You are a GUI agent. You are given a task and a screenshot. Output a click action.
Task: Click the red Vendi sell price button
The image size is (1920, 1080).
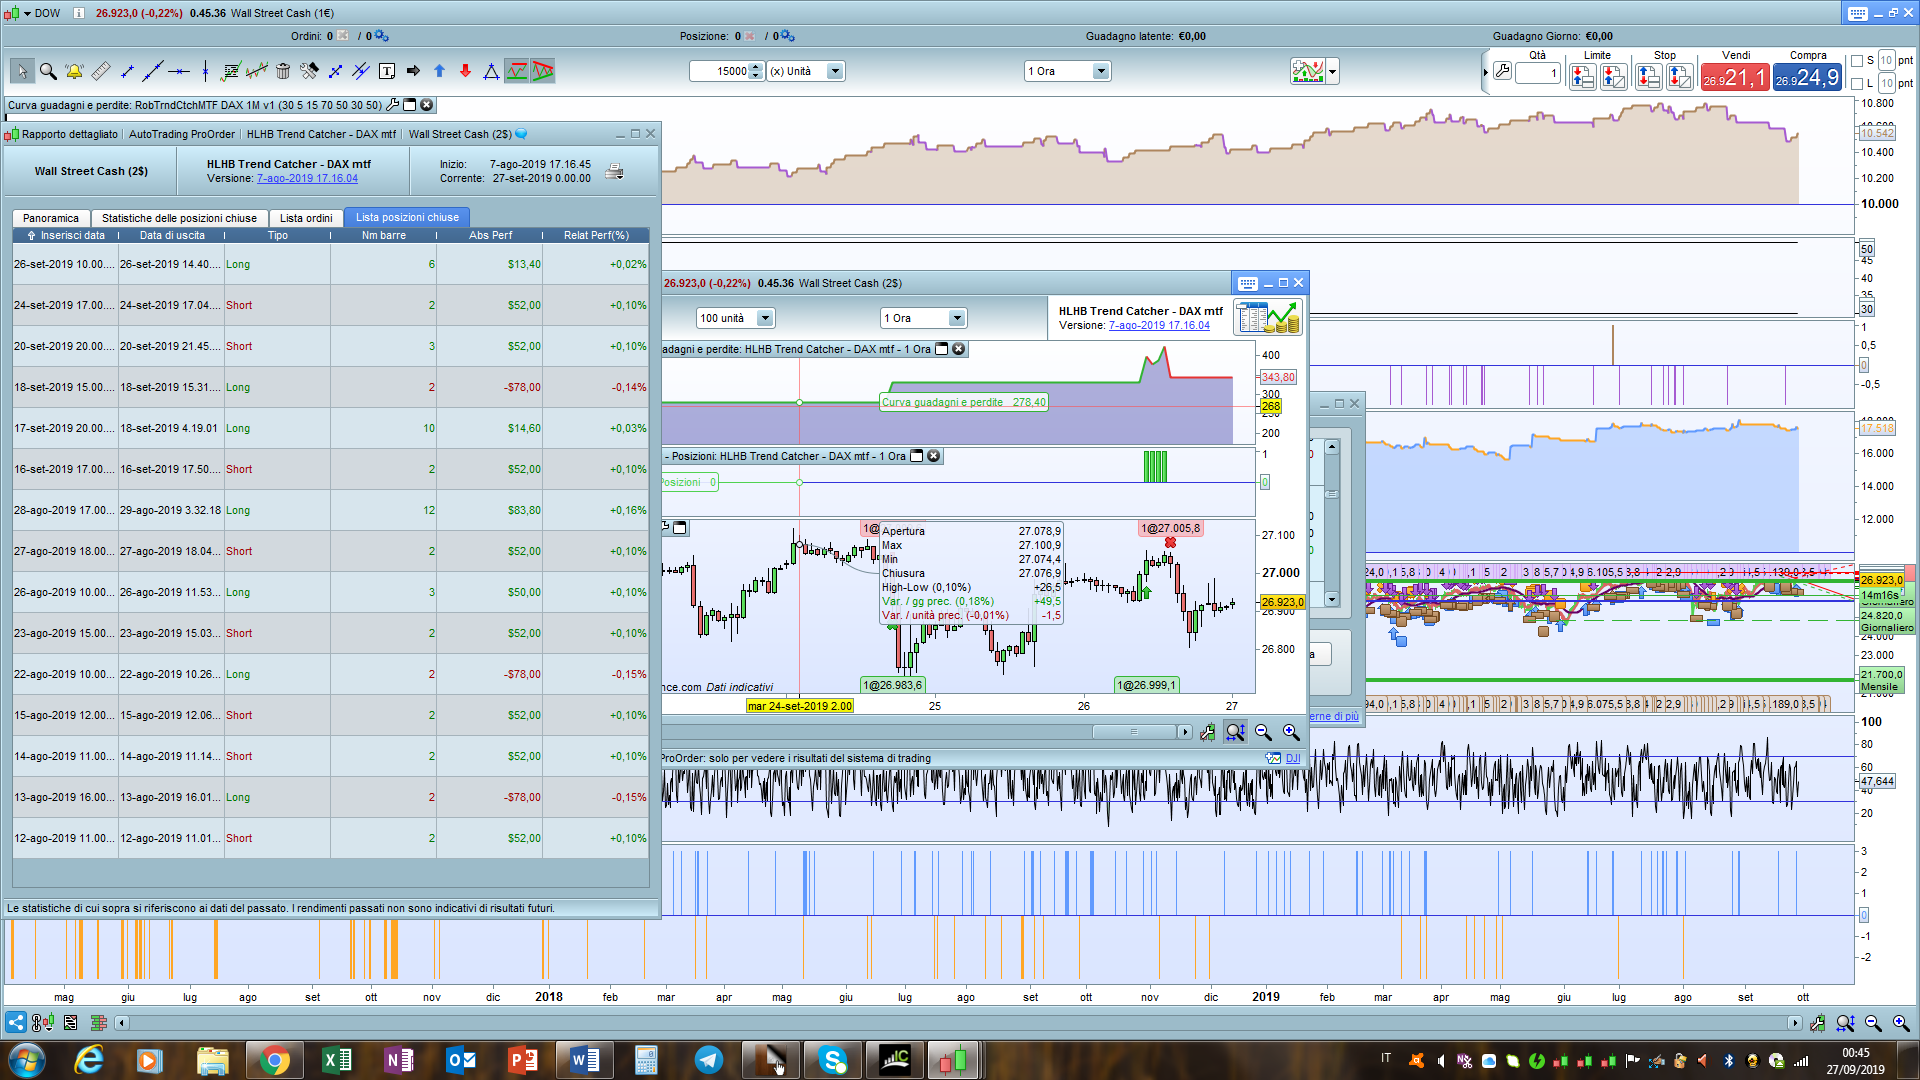click(x=1735, y=78)
